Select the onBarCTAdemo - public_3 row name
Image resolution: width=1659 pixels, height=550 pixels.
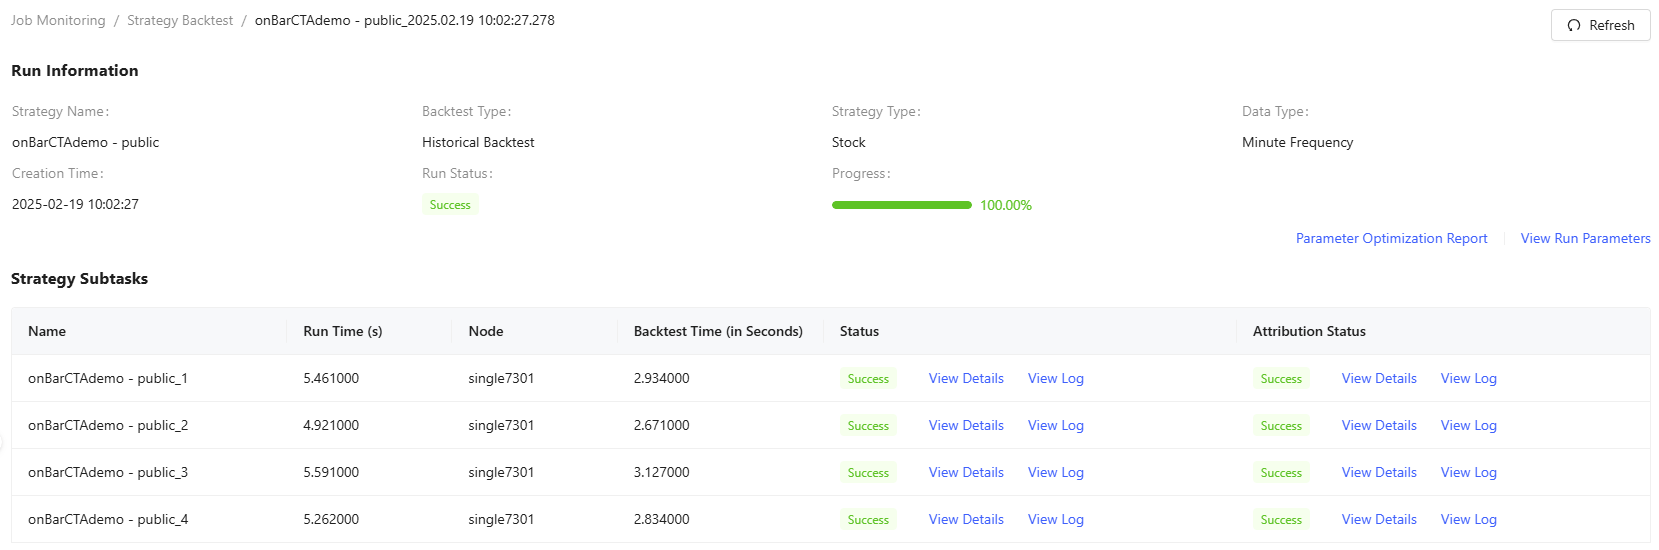point(108,472)
